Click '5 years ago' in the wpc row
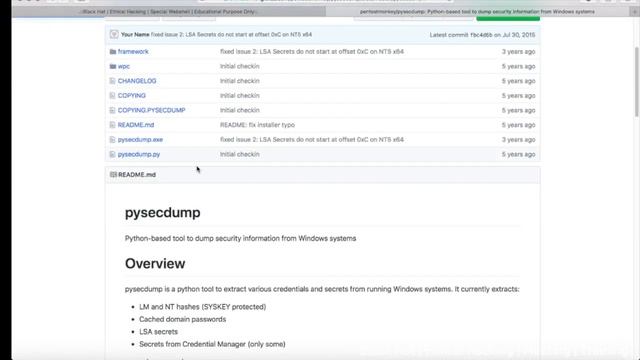Screen dimensions: 640x360 (x=518, y=67)
